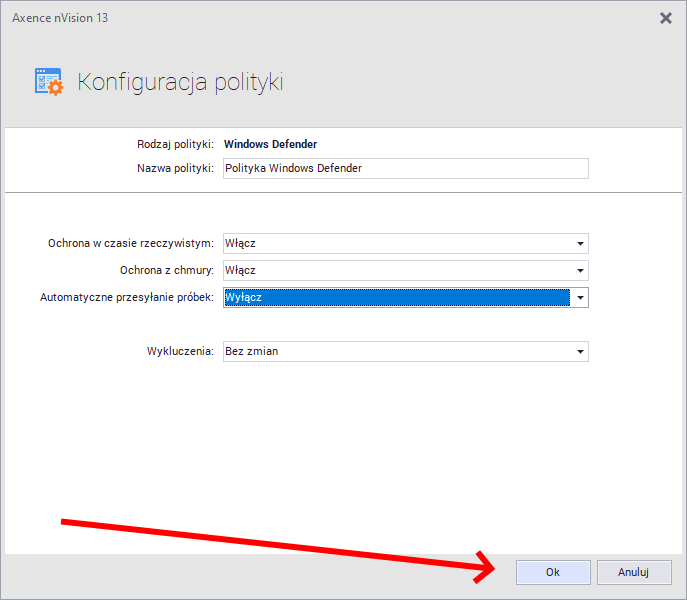The image size is (687, 600).
Task: Open the Ochrona z chmury dropdown arrow
Action: [x=579, y=270]
